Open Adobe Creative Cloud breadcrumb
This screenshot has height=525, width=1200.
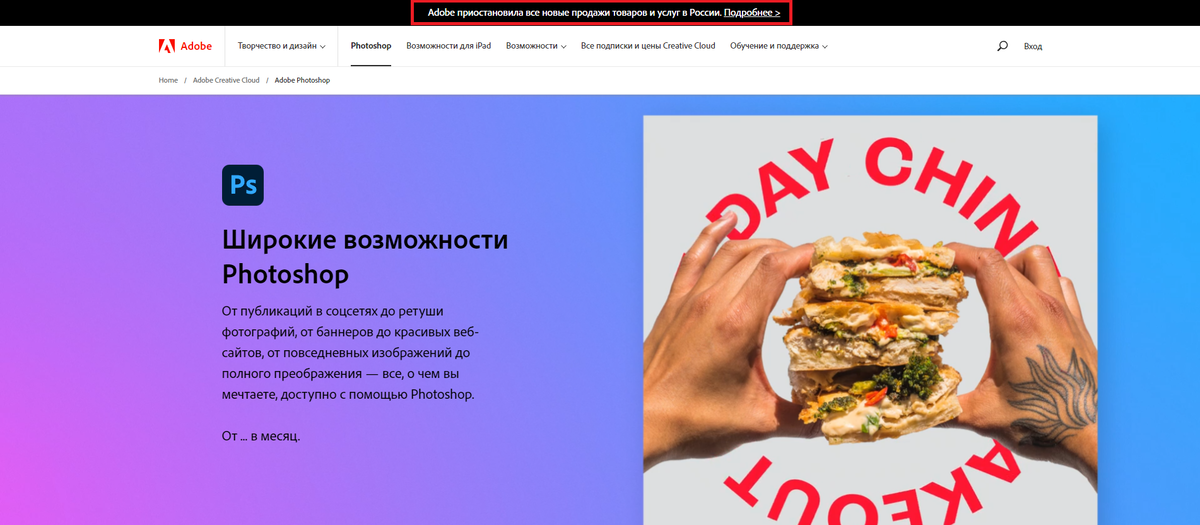(x=226, y=80)
